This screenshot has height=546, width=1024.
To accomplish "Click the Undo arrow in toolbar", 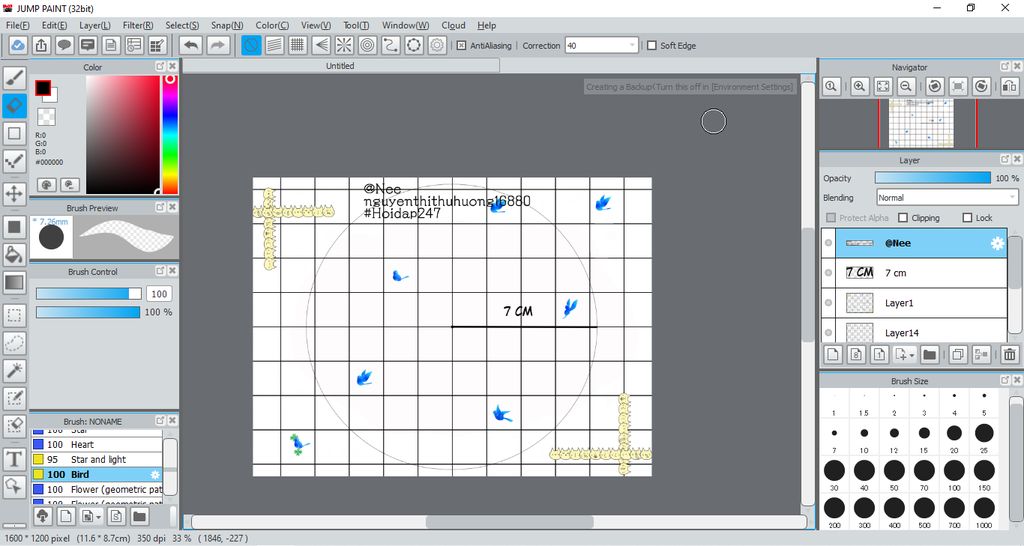I will pyautogui.click(x=191, y=45).
